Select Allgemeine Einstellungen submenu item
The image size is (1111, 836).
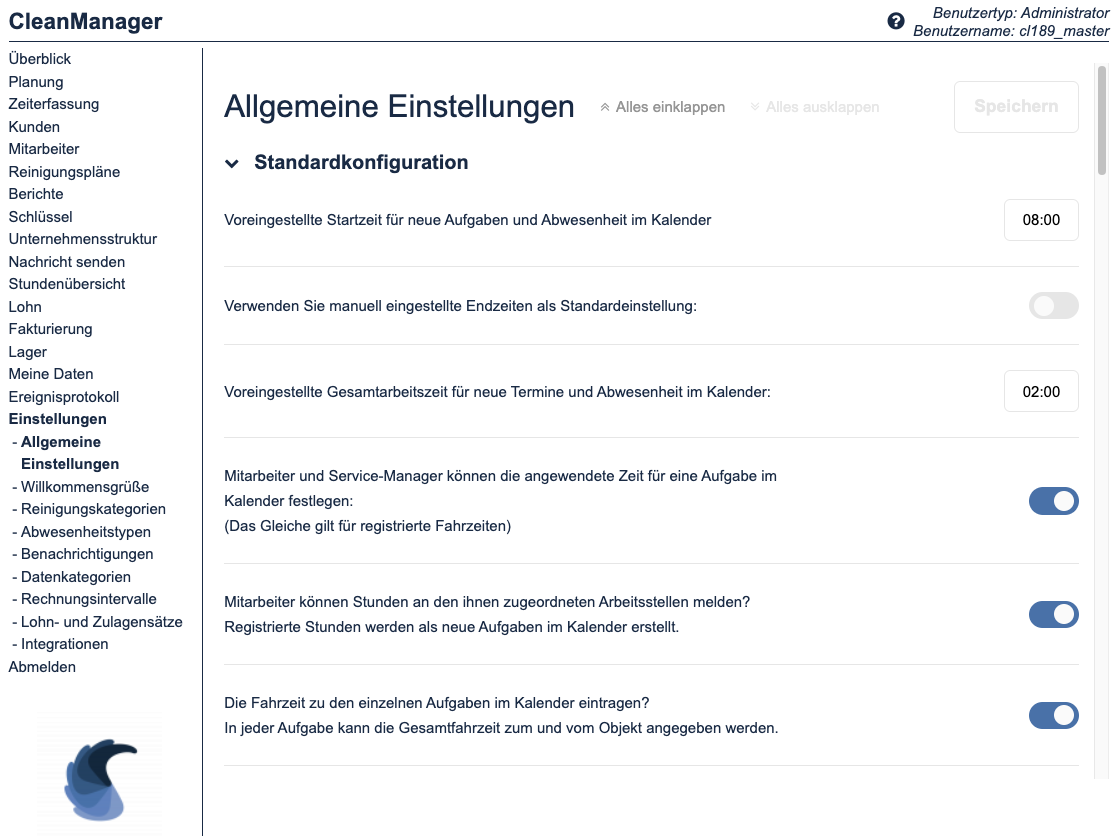click(70, 453)
